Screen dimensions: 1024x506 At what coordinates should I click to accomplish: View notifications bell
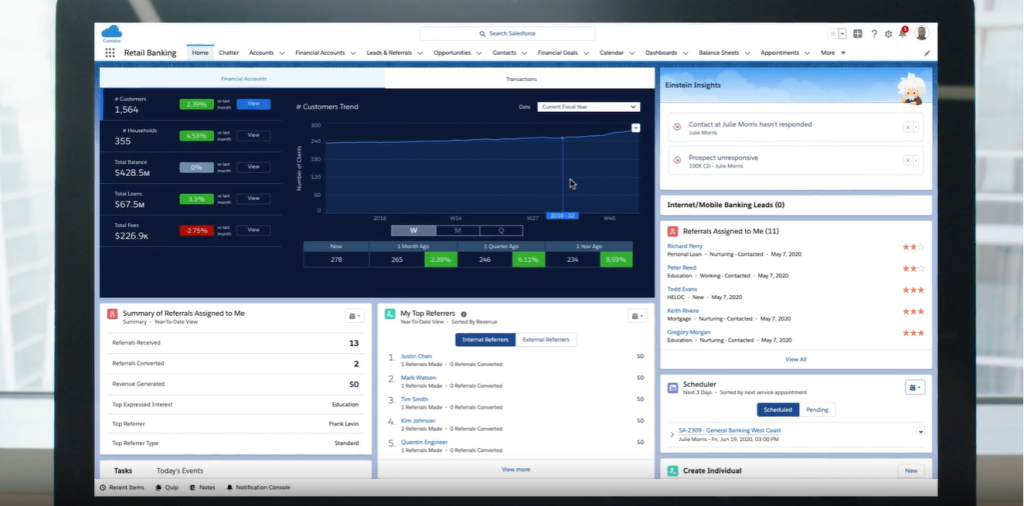tap(903, 33)
